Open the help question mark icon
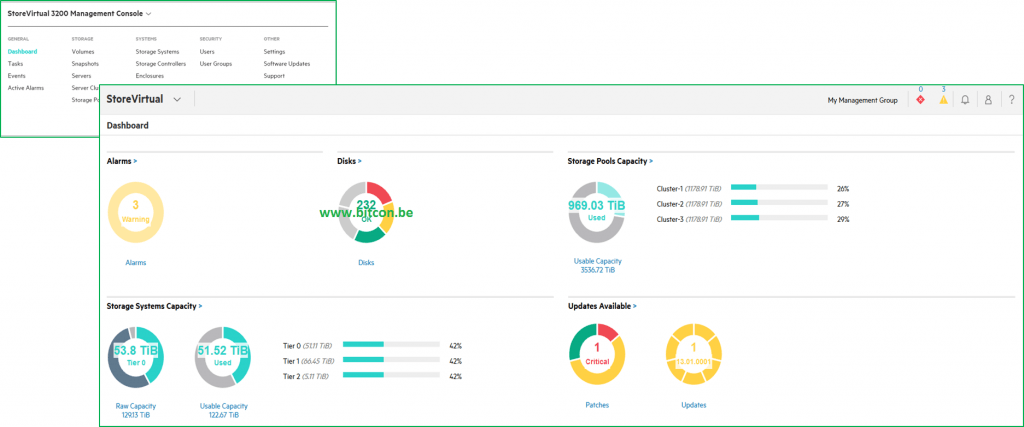The height and width of the screenshot is (427, 1024). click(1012, 100)
